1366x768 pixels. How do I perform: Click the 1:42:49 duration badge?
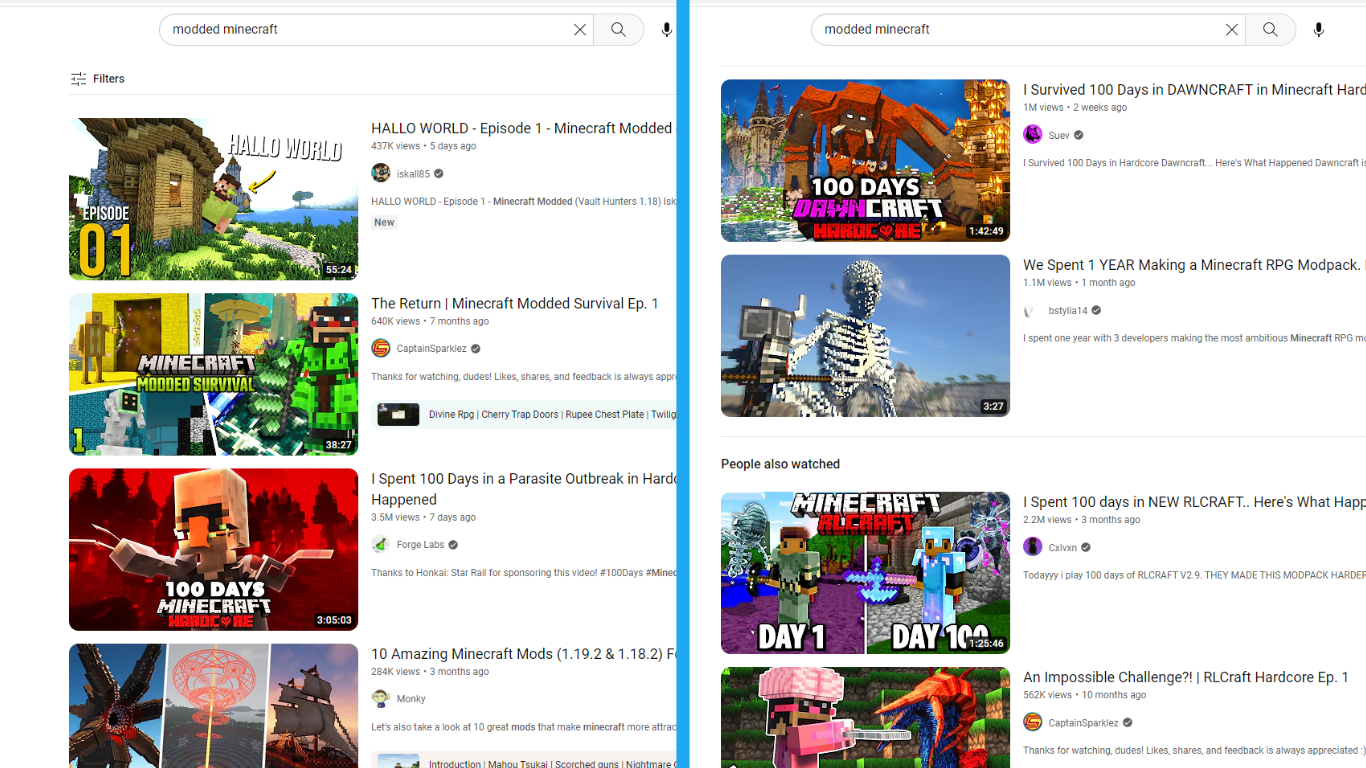click(986, 231)
